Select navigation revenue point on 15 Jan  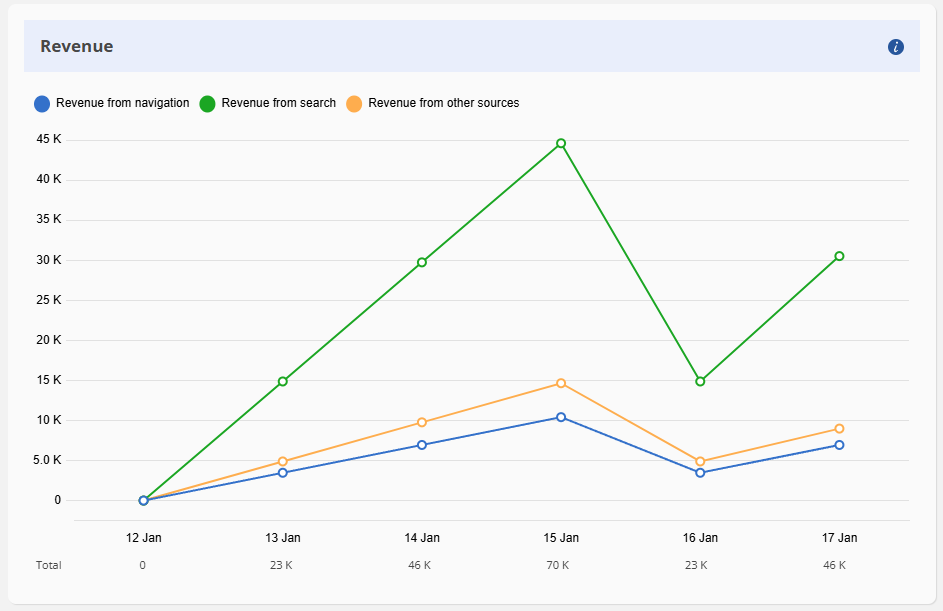point(561,417)
